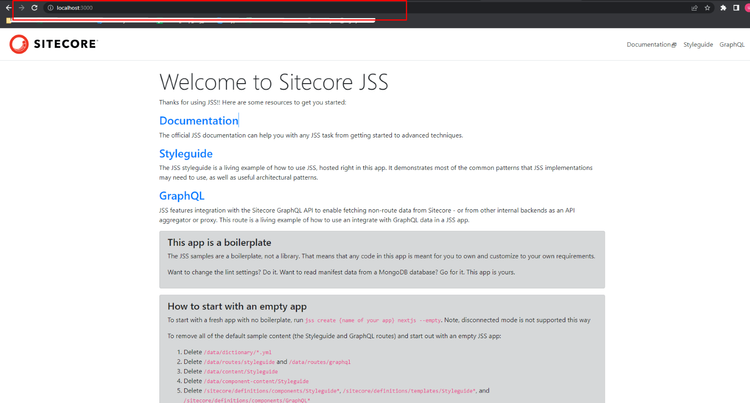The width and height of the screenshot is (750, 403).
Task: Click the Sitecore logo
Action: 54,44
